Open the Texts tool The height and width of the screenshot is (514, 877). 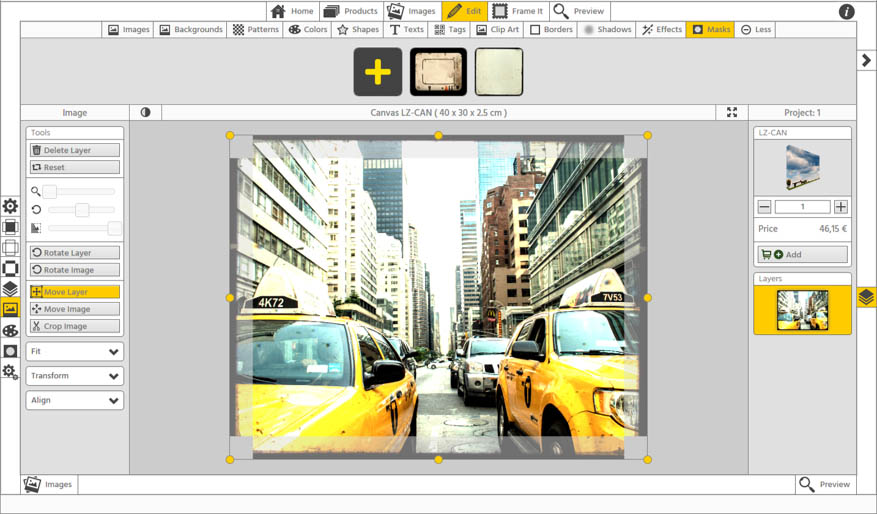click(407, 30)
